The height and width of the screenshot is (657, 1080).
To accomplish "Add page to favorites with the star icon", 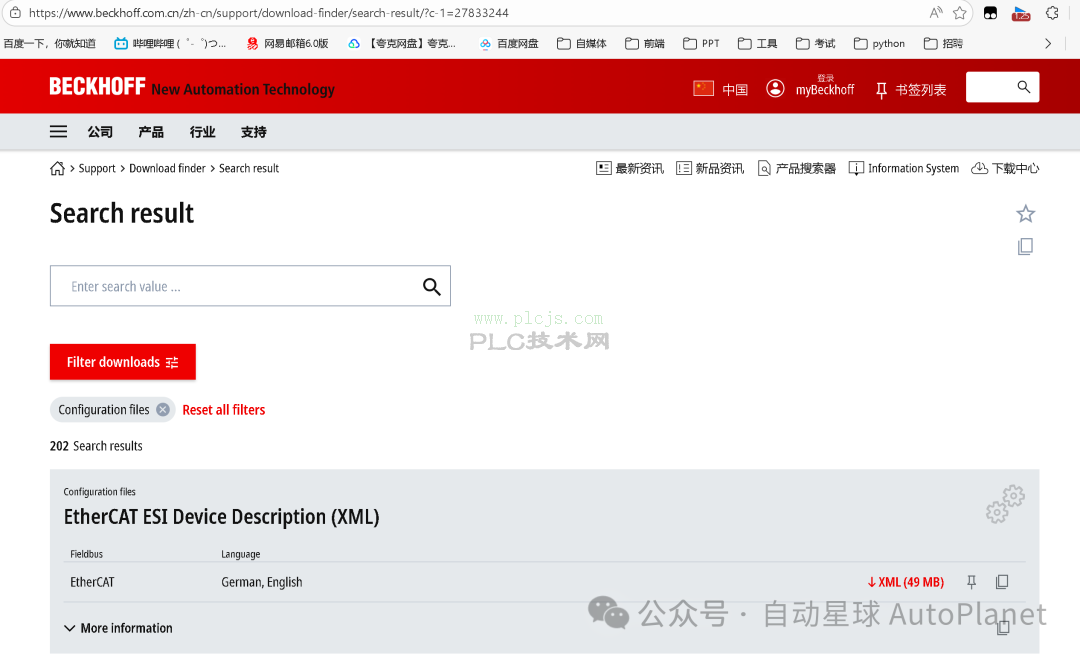I will [x=959, y=12].
